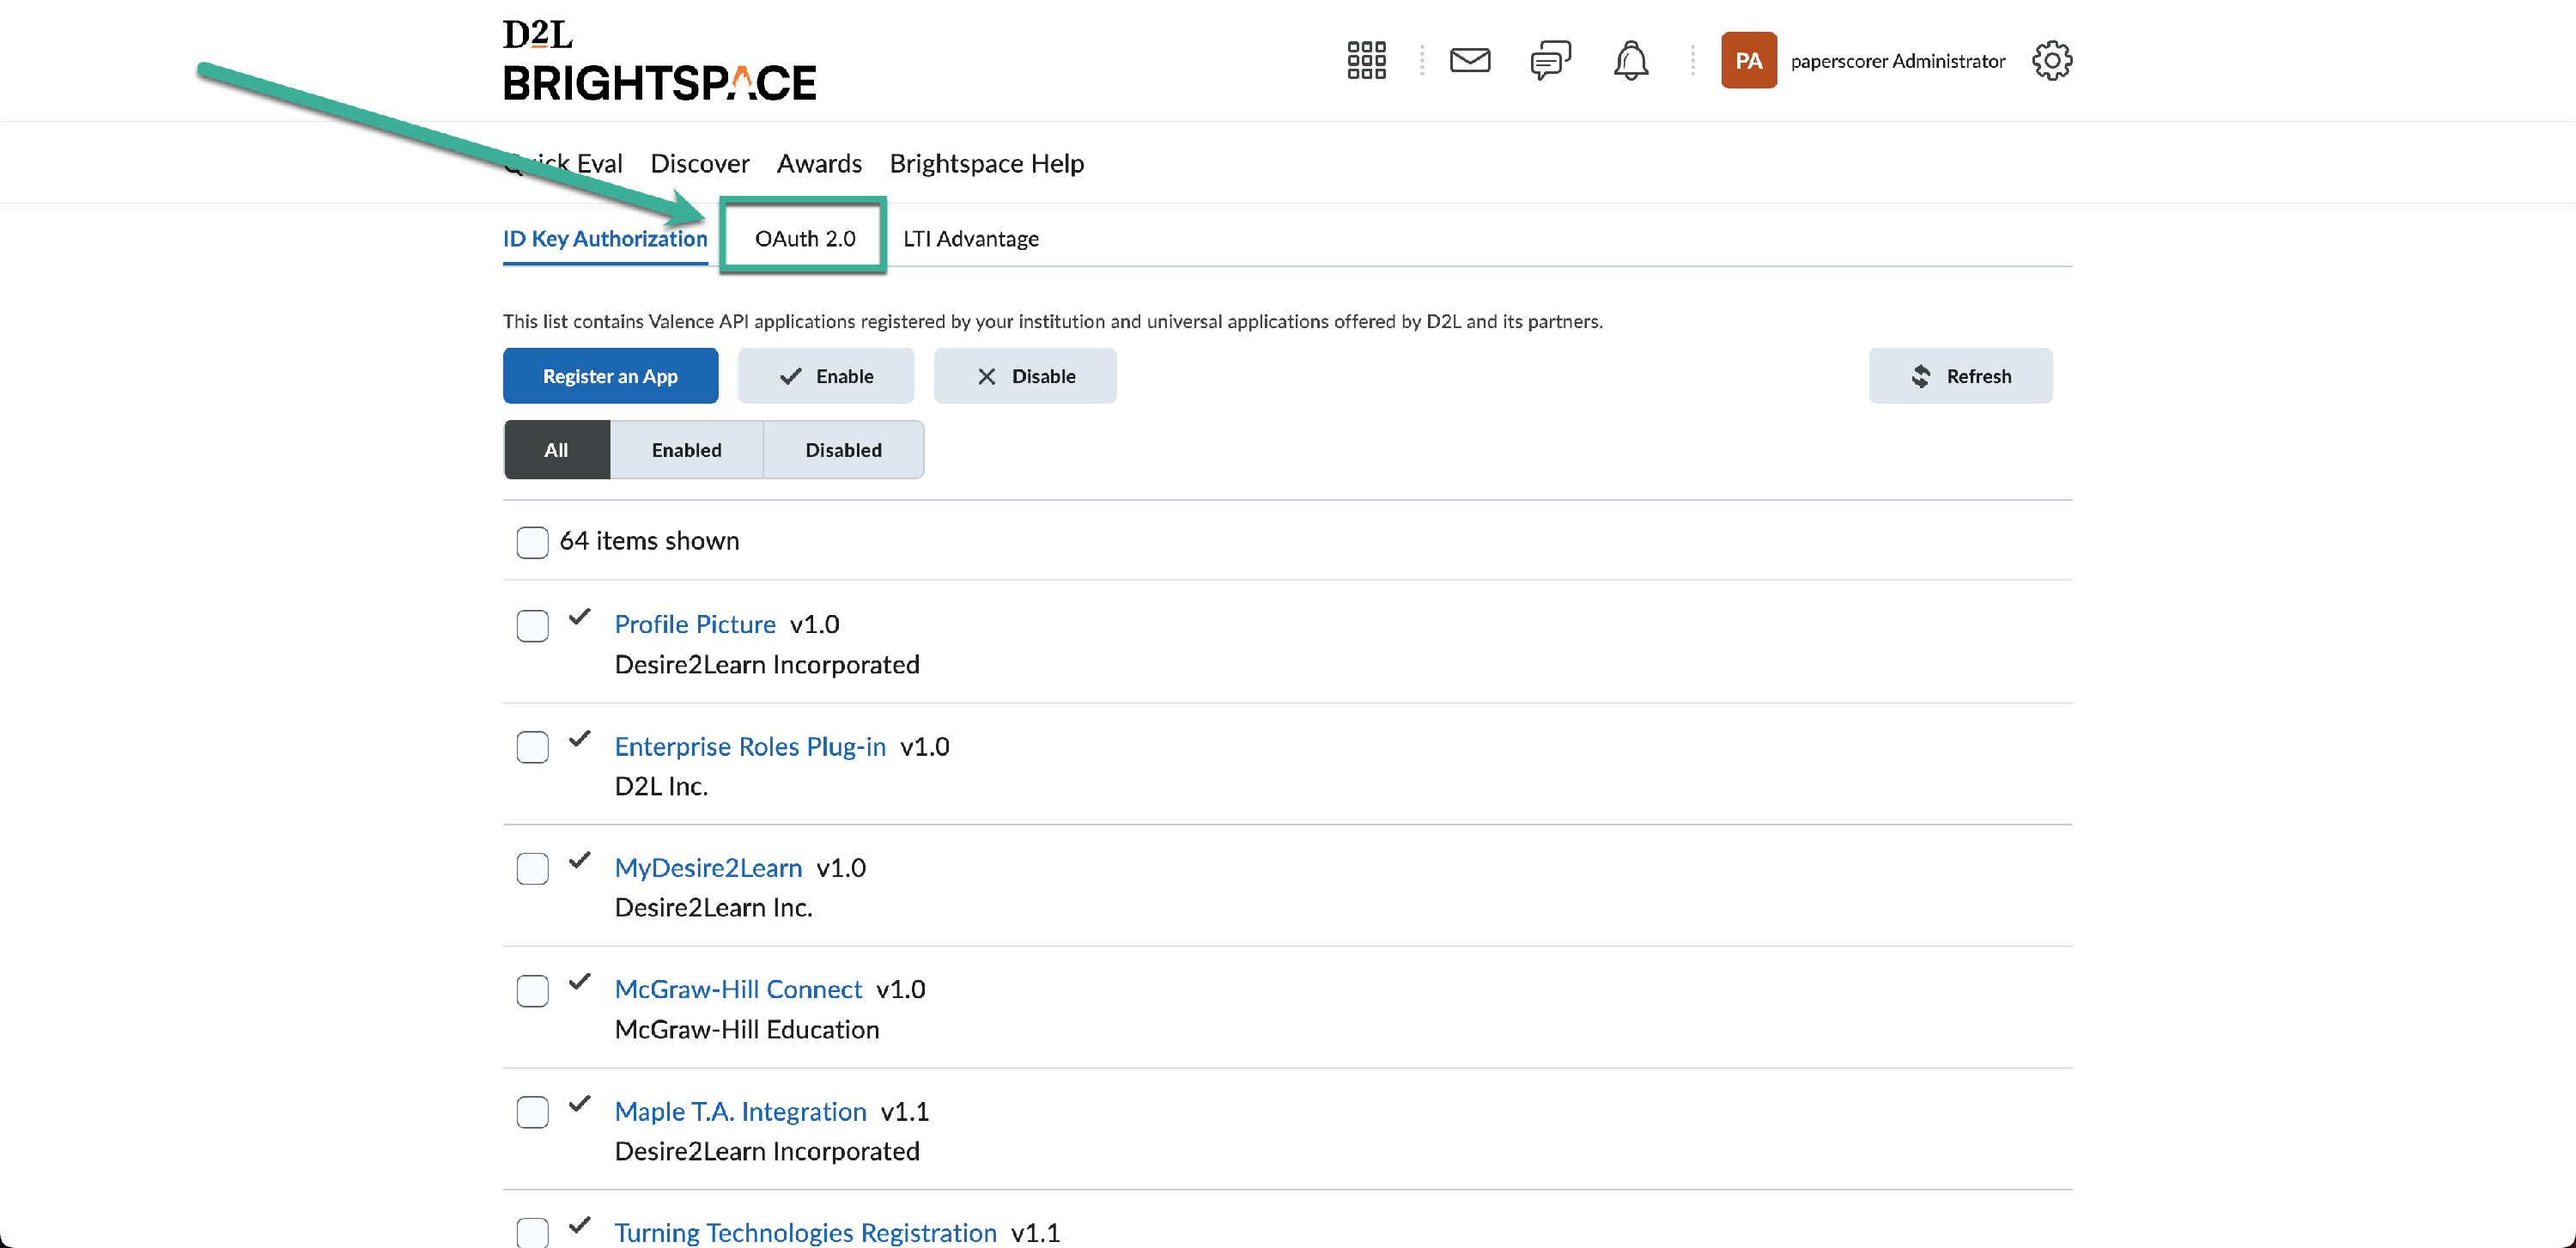
Task: Click the PA user avatar
Action: (1748, 60)
